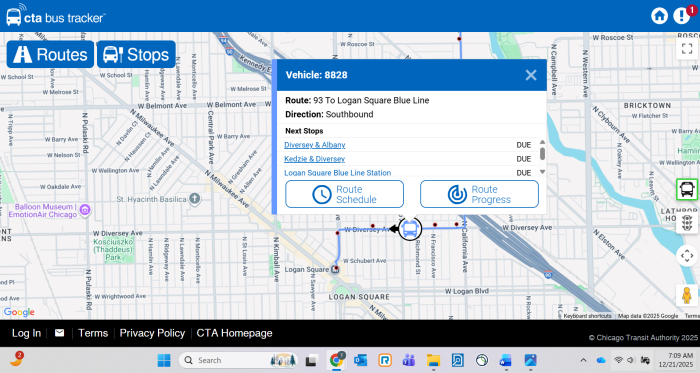Click the CTA bus tracker logo
Image resolution: width=700 pixels, height=373 pixels.
56,16
